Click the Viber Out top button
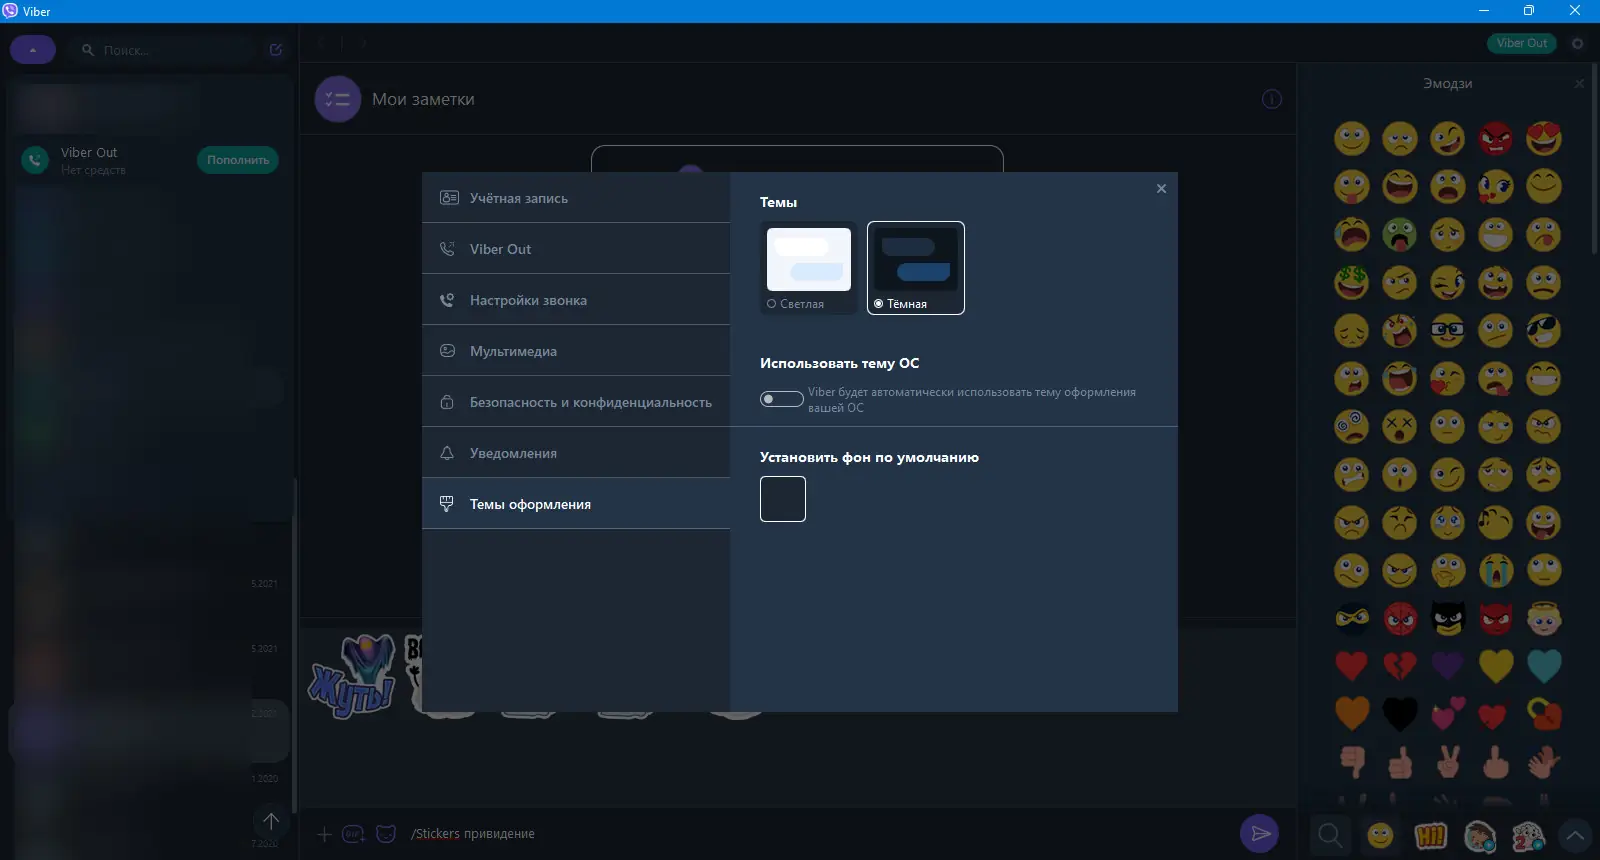 (1522, 43)
